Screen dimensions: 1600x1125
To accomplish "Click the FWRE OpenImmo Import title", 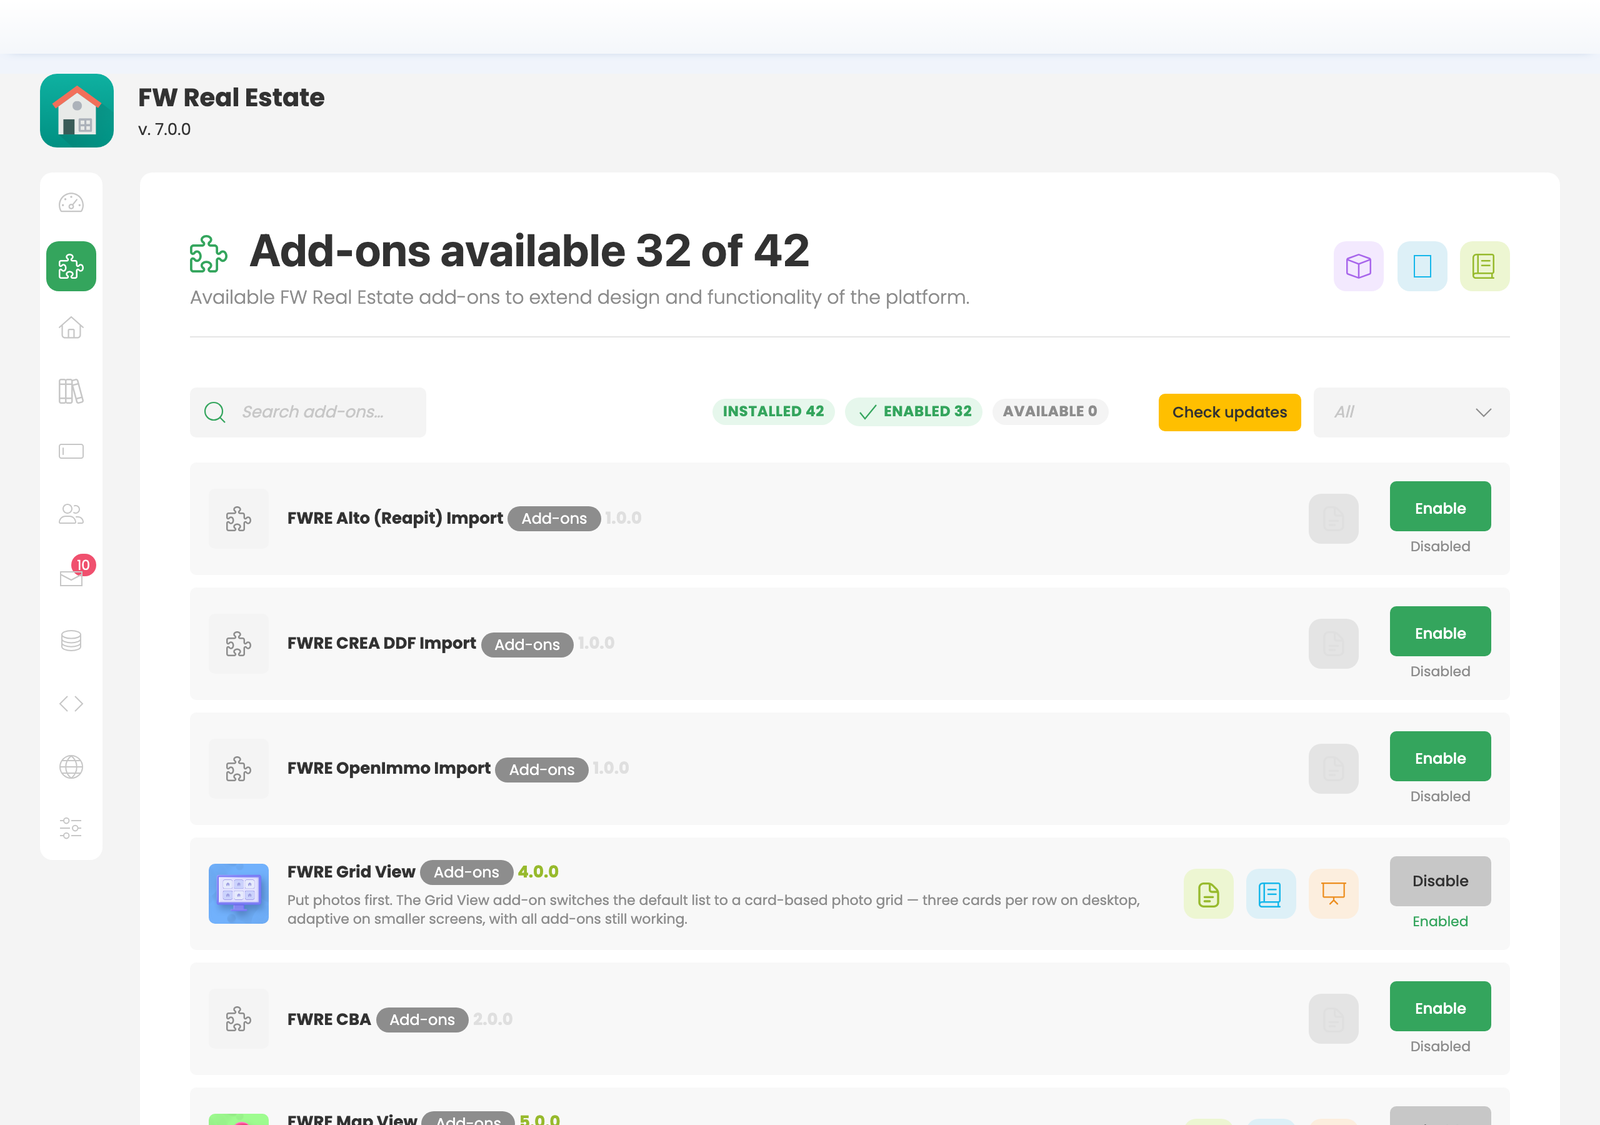I will coord(389,768).
